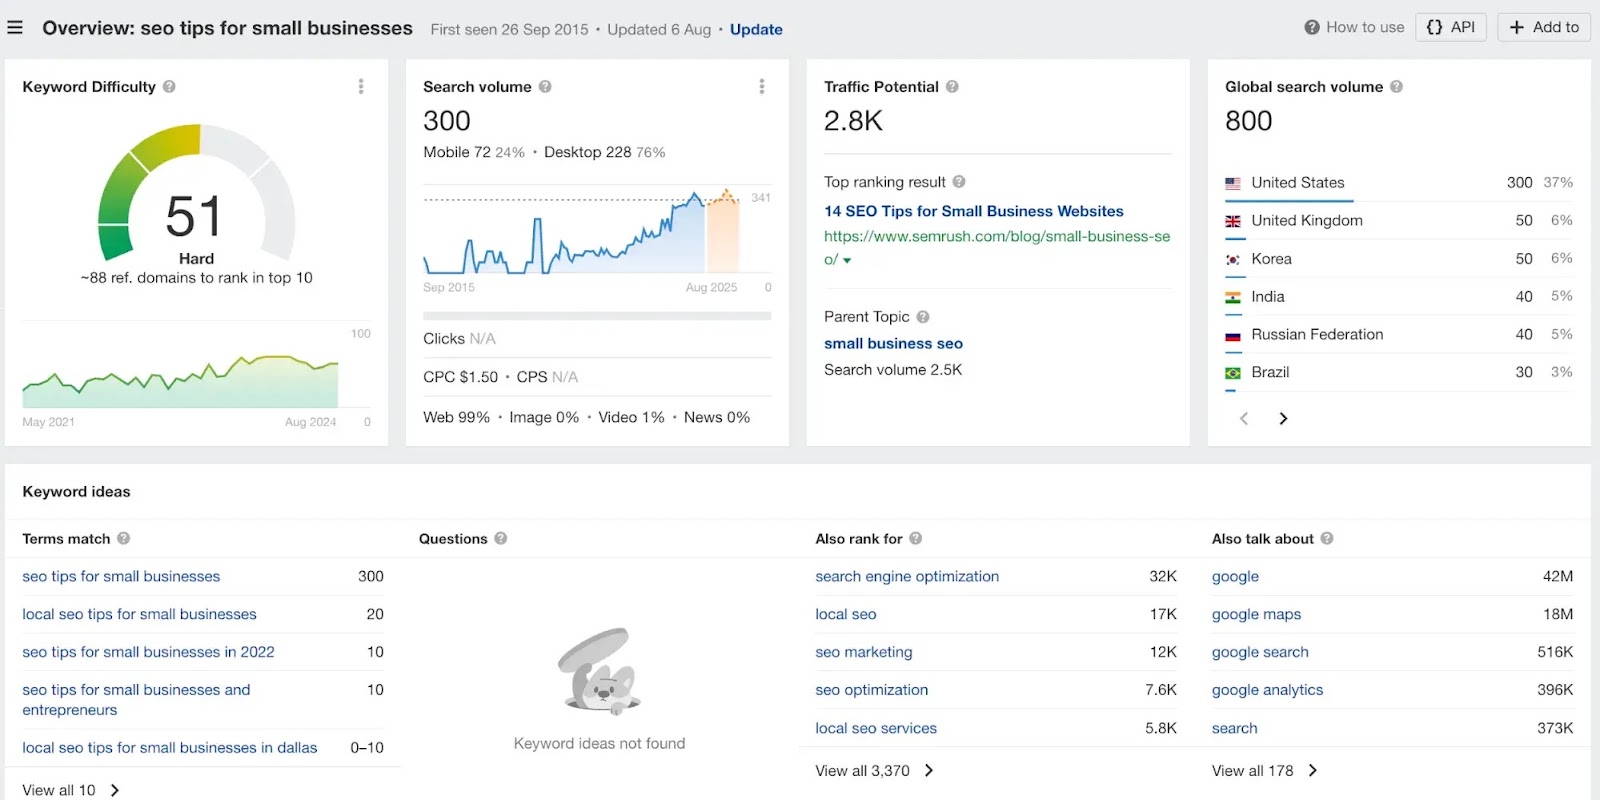The height and width of the screenshot is (800, 1600).
Task: Click the gray Clicks distribution bar
Action: (597, 316)
